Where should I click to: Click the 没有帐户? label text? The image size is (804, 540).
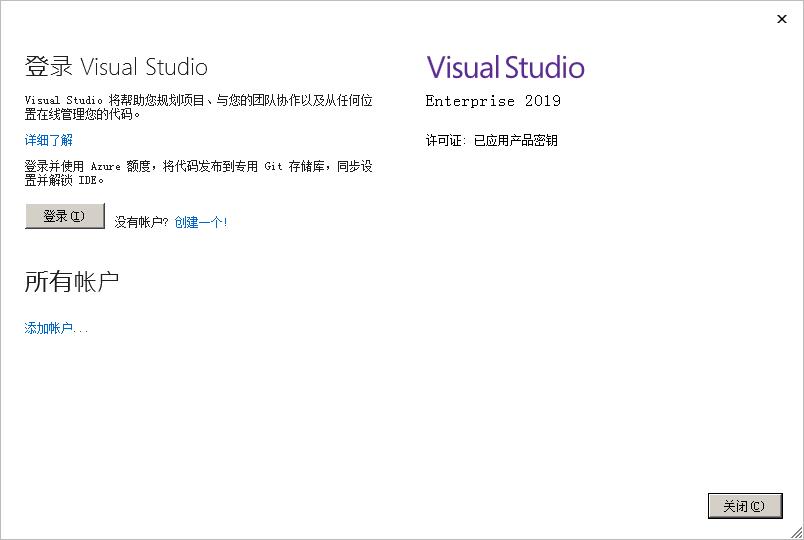[x=141, y=222]
